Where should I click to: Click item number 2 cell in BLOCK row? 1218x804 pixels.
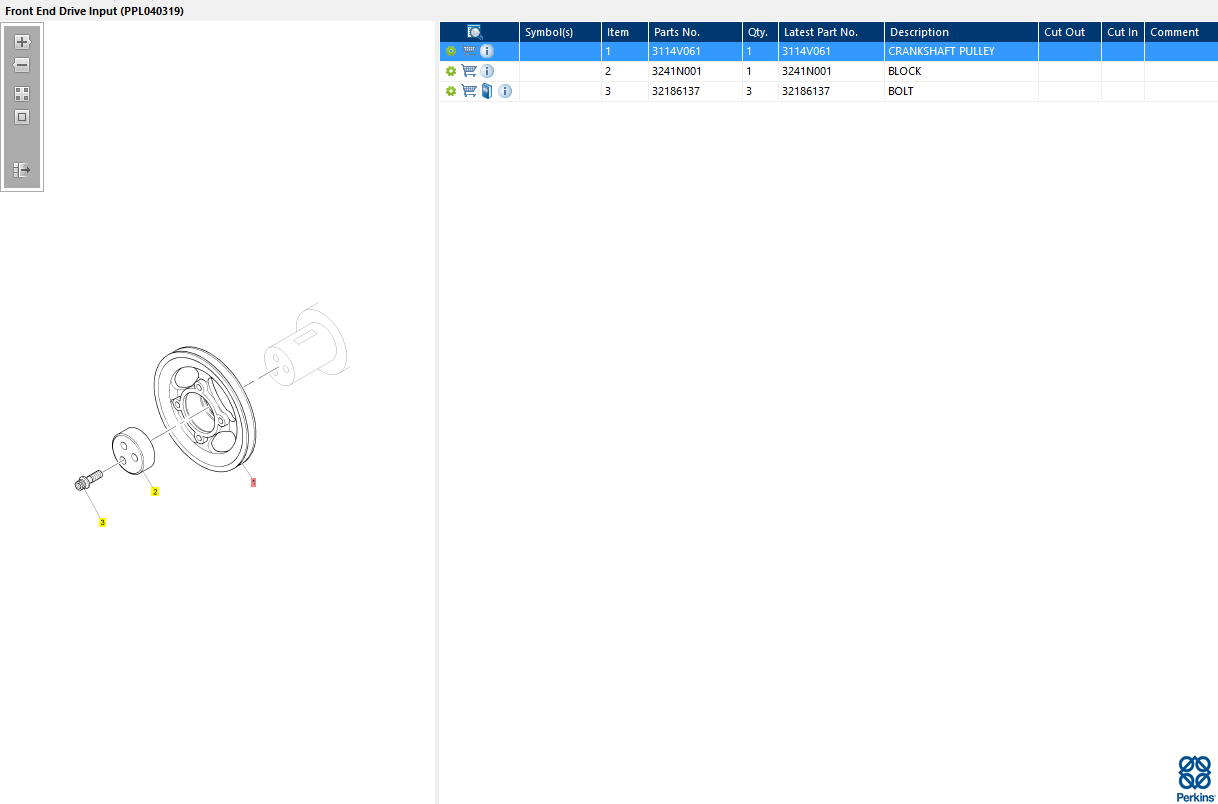[x=625, y=71]
